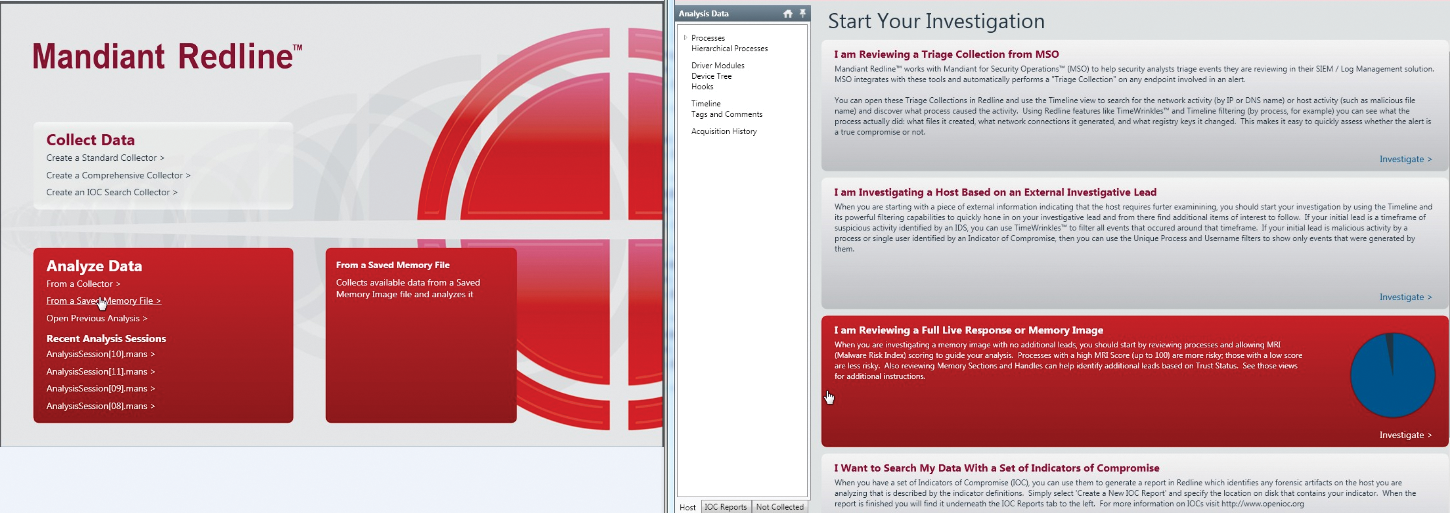Select Device Tree item

(711, 76)
